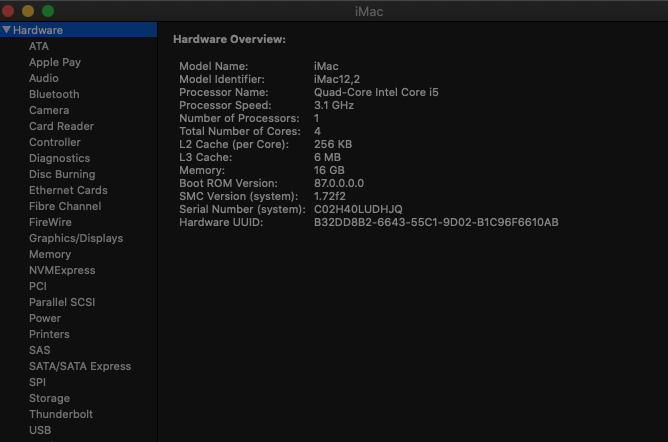Collapse the Hardware disclosure triangle

pos(6,30)
